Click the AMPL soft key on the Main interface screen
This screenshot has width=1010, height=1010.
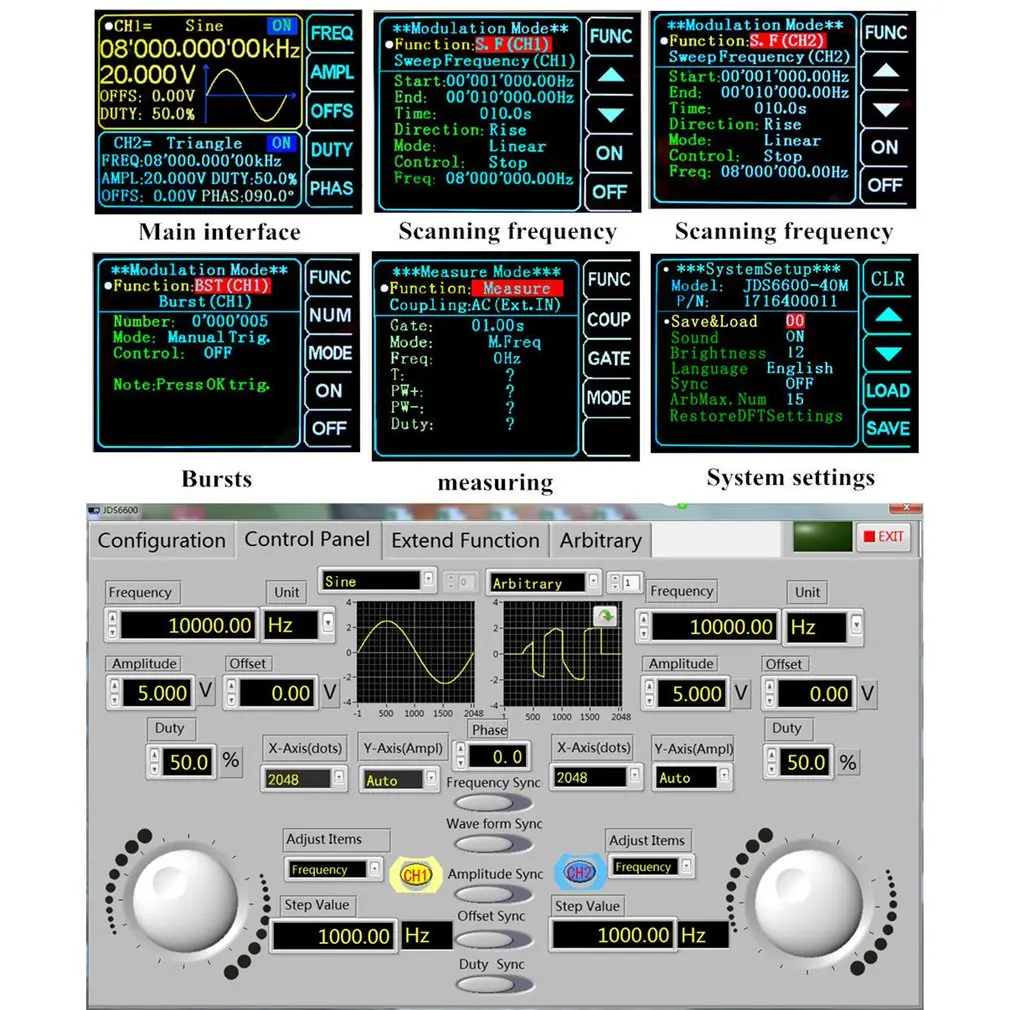click(x=332, y=71)
